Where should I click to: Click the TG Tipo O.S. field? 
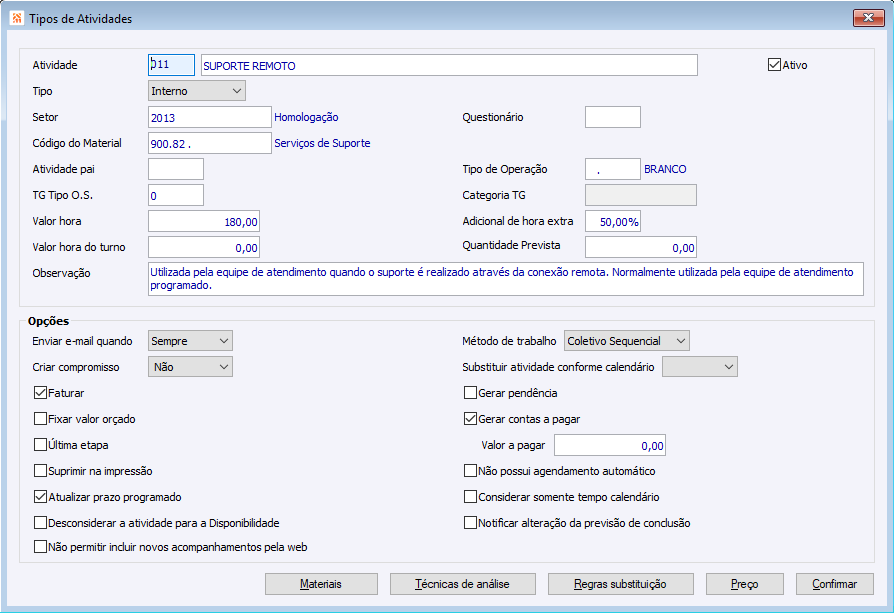(x=176, y=195)
